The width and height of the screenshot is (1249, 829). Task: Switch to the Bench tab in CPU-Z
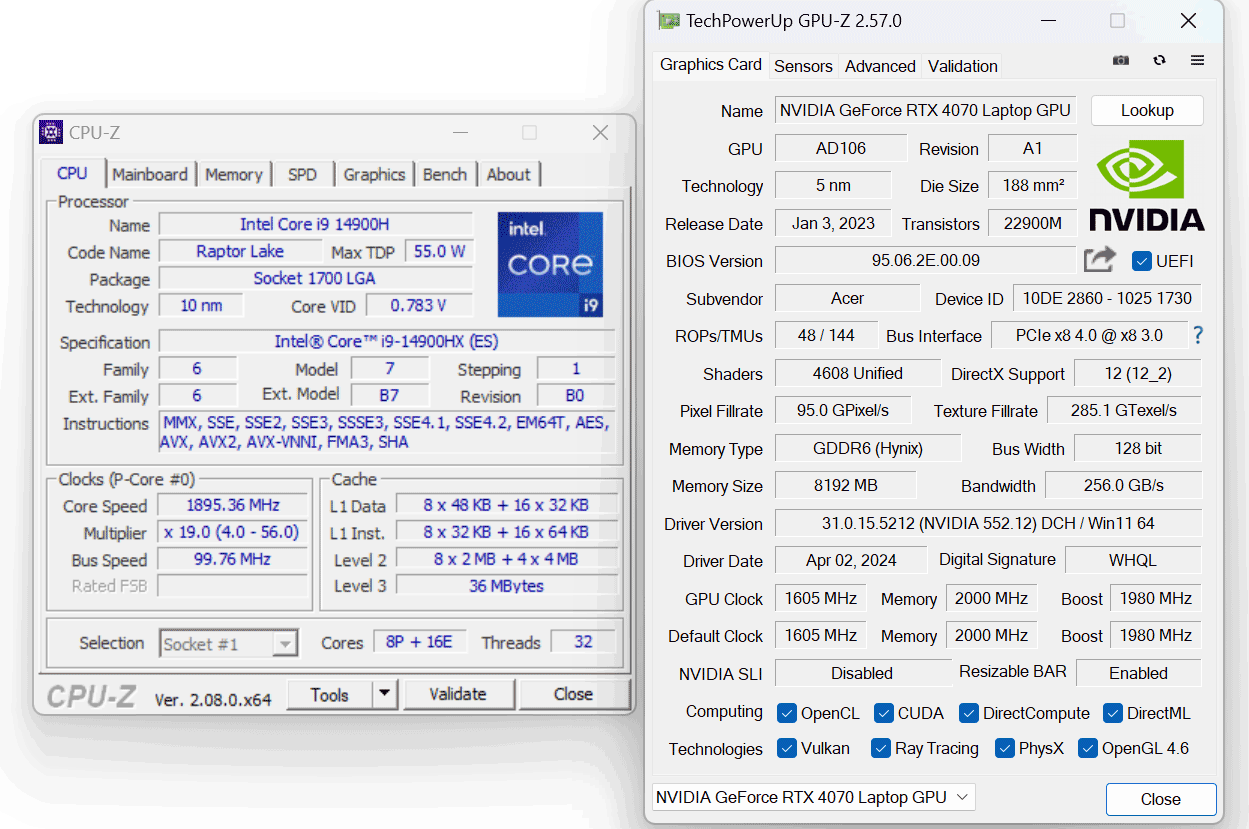(x=445, y=174)
